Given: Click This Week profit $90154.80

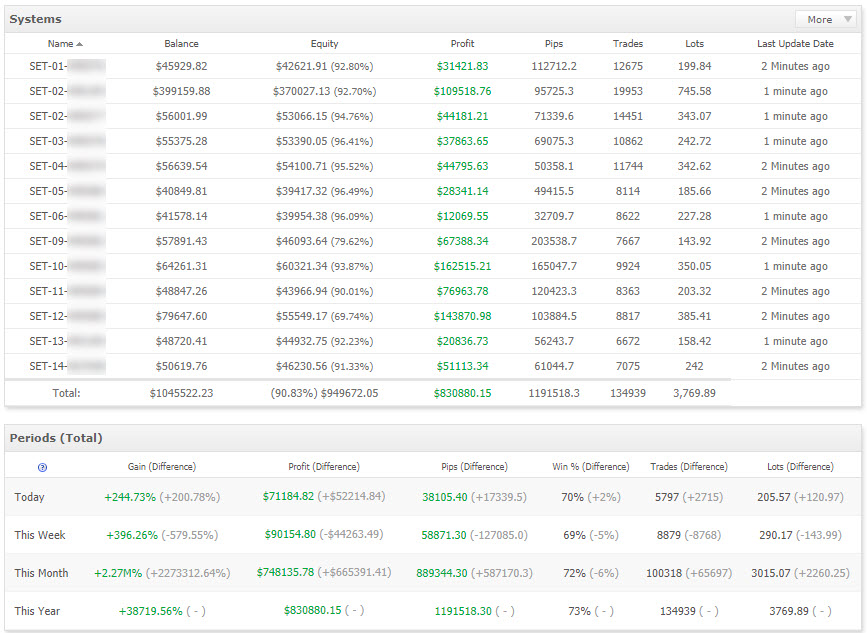Looking at the screenshot, I should (290, 535).
